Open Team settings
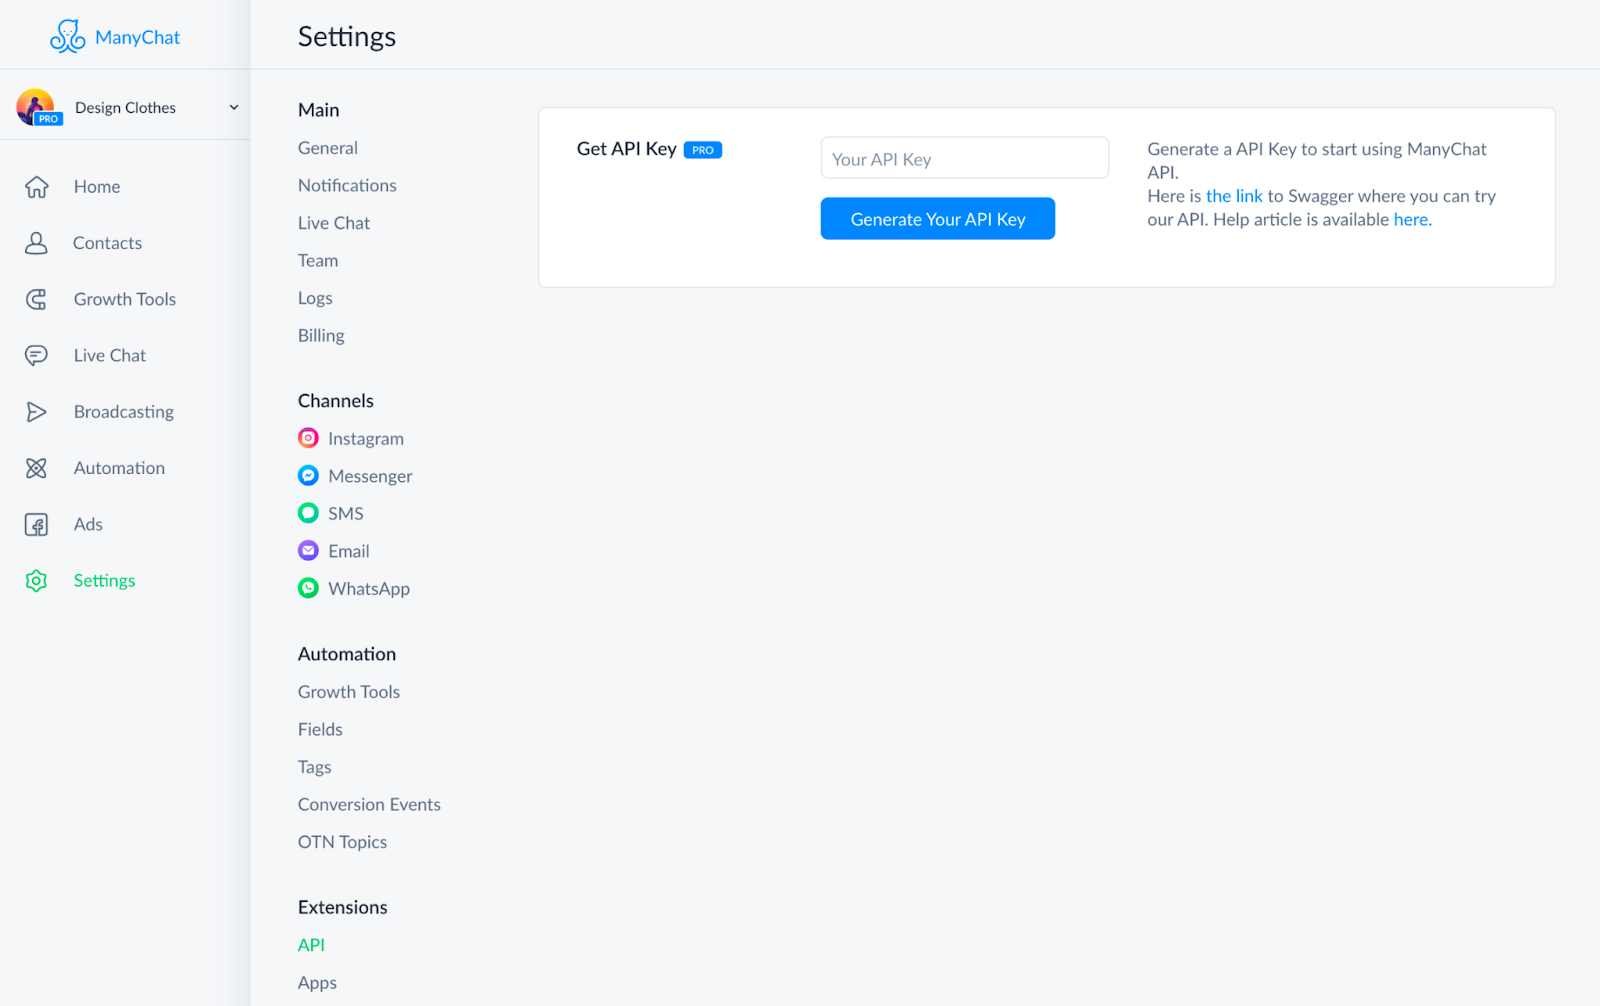 tap(318, 260)
